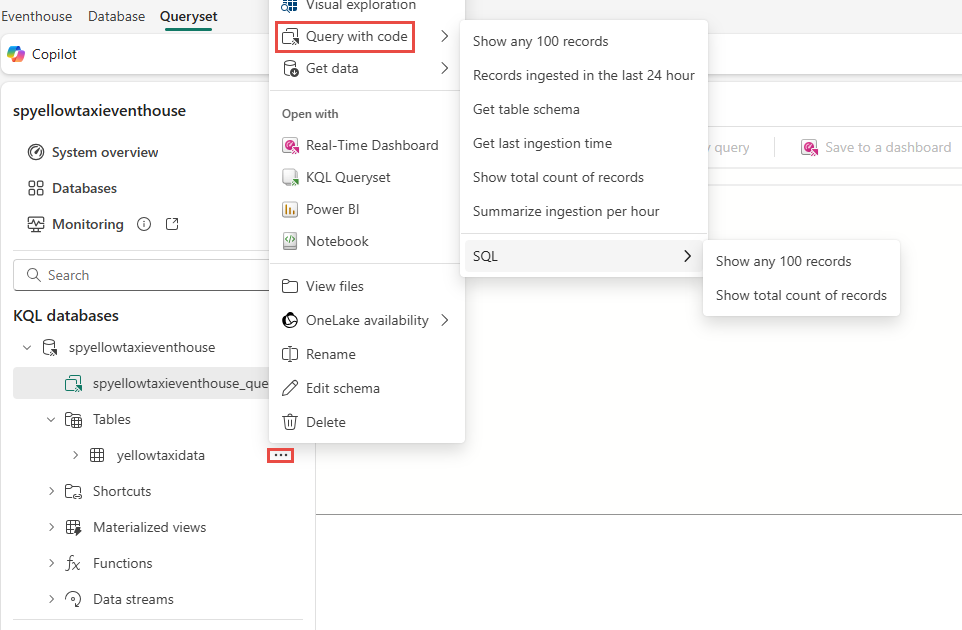Click yellowtaxidata more options ellipsis

point(281,455)
